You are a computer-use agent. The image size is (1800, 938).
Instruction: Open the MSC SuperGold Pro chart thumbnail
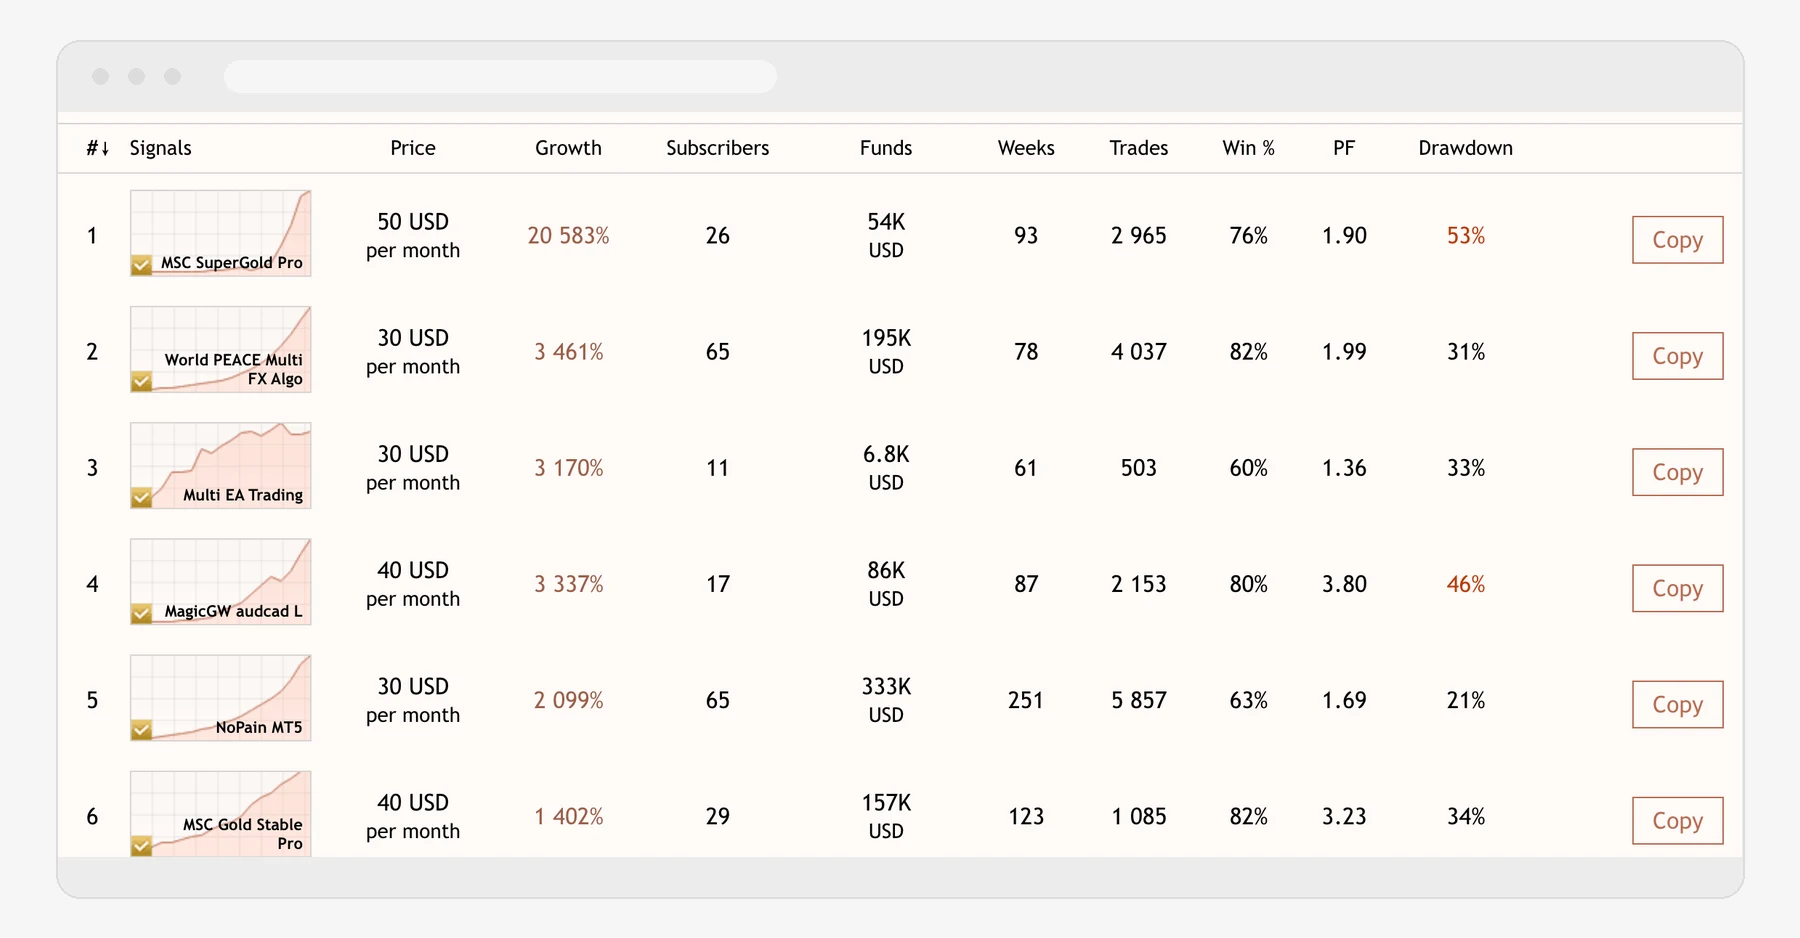pos(220,233)
